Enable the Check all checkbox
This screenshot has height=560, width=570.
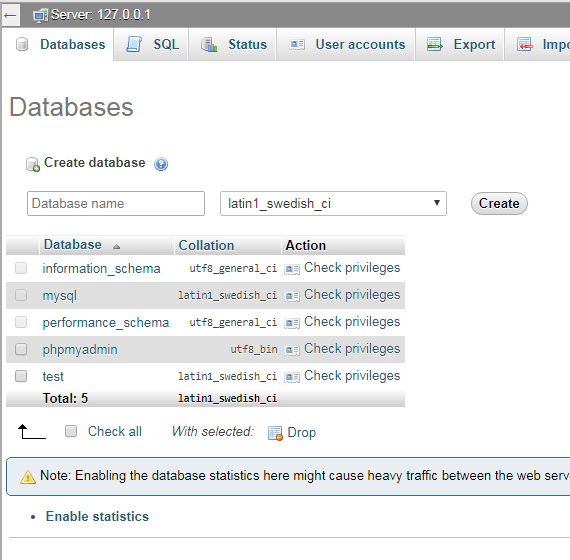[x=71, y=432]
